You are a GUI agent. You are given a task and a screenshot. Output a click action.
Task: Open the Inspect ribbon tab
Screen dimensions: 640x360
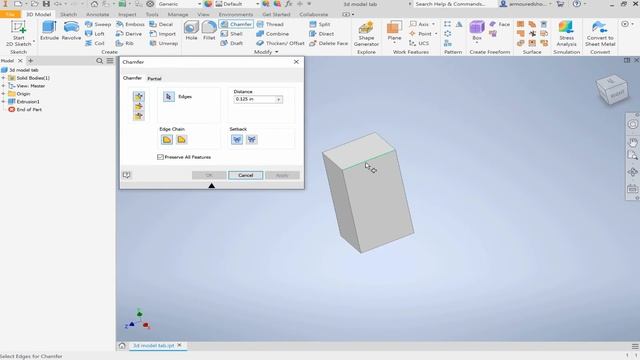tap(127, 14)
